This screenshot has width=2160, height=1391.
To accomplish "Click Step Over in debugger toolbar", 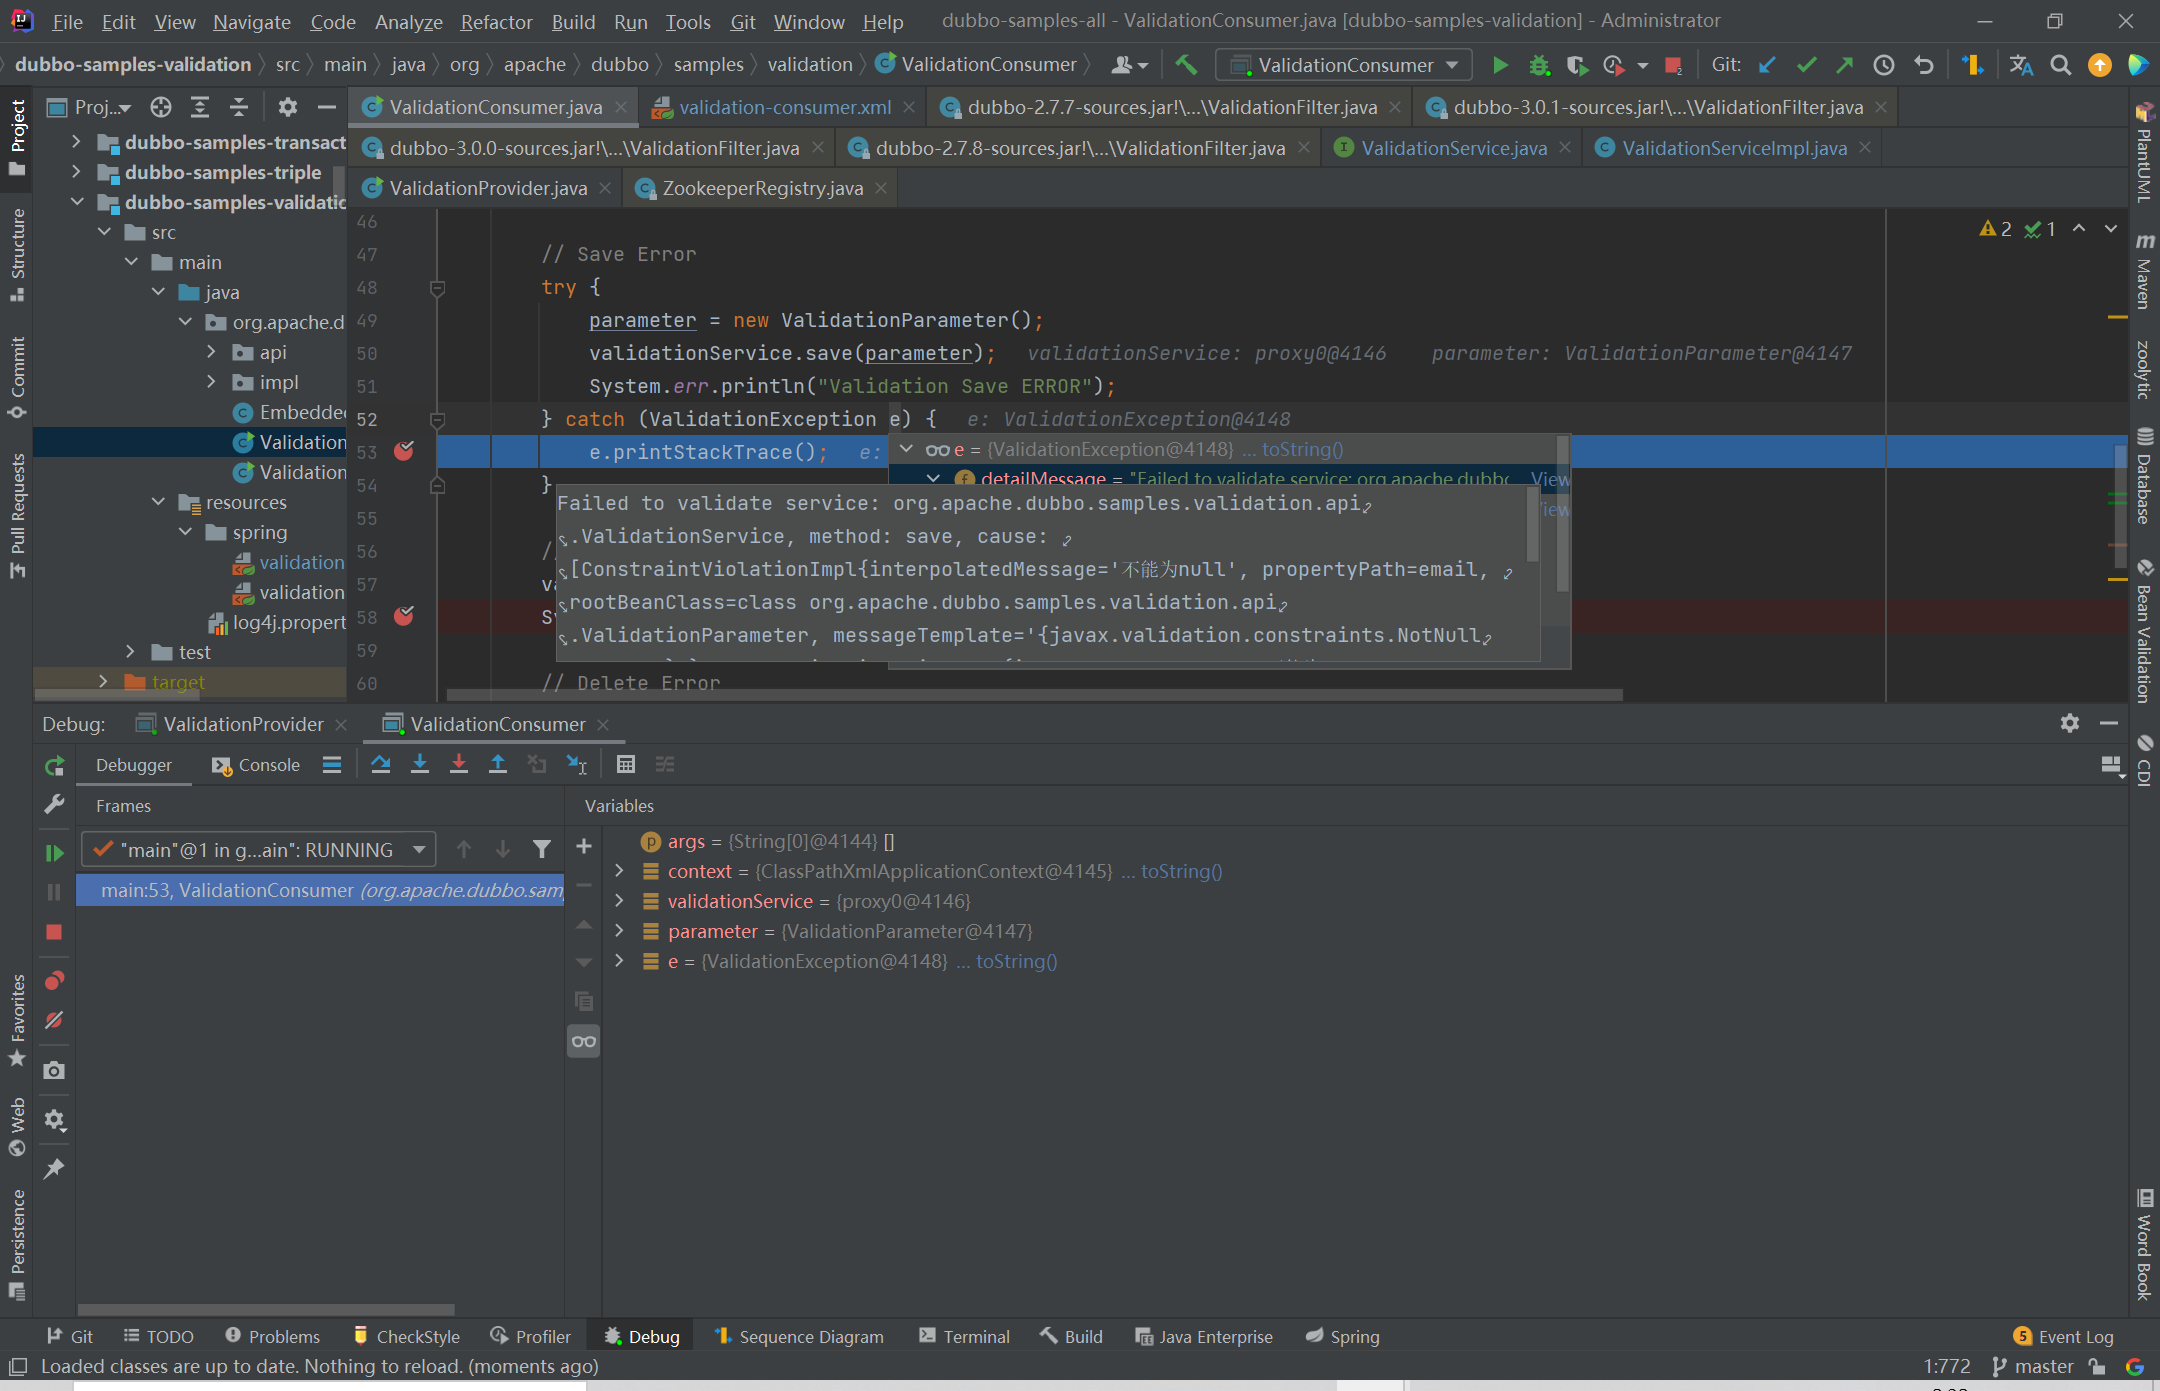I will (380, 764).
